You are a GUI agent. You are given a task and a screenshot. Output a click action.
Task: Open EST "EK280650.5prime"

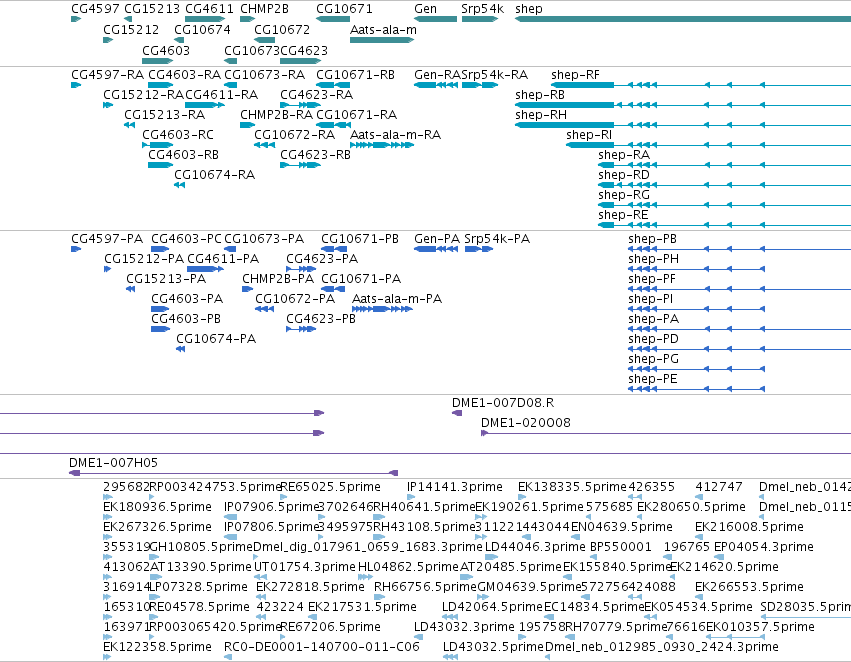coord(691,507)
